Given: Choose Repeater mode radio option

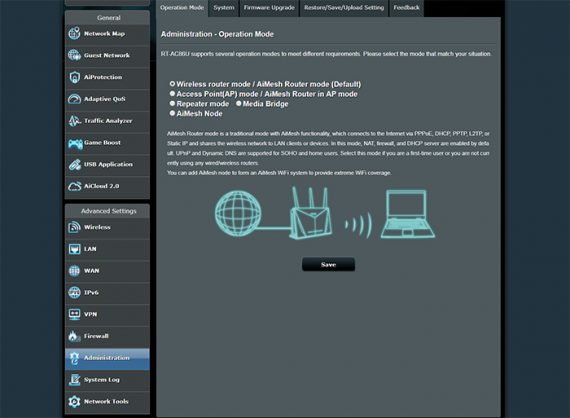Looking at the screenshot, I should 172,104.
